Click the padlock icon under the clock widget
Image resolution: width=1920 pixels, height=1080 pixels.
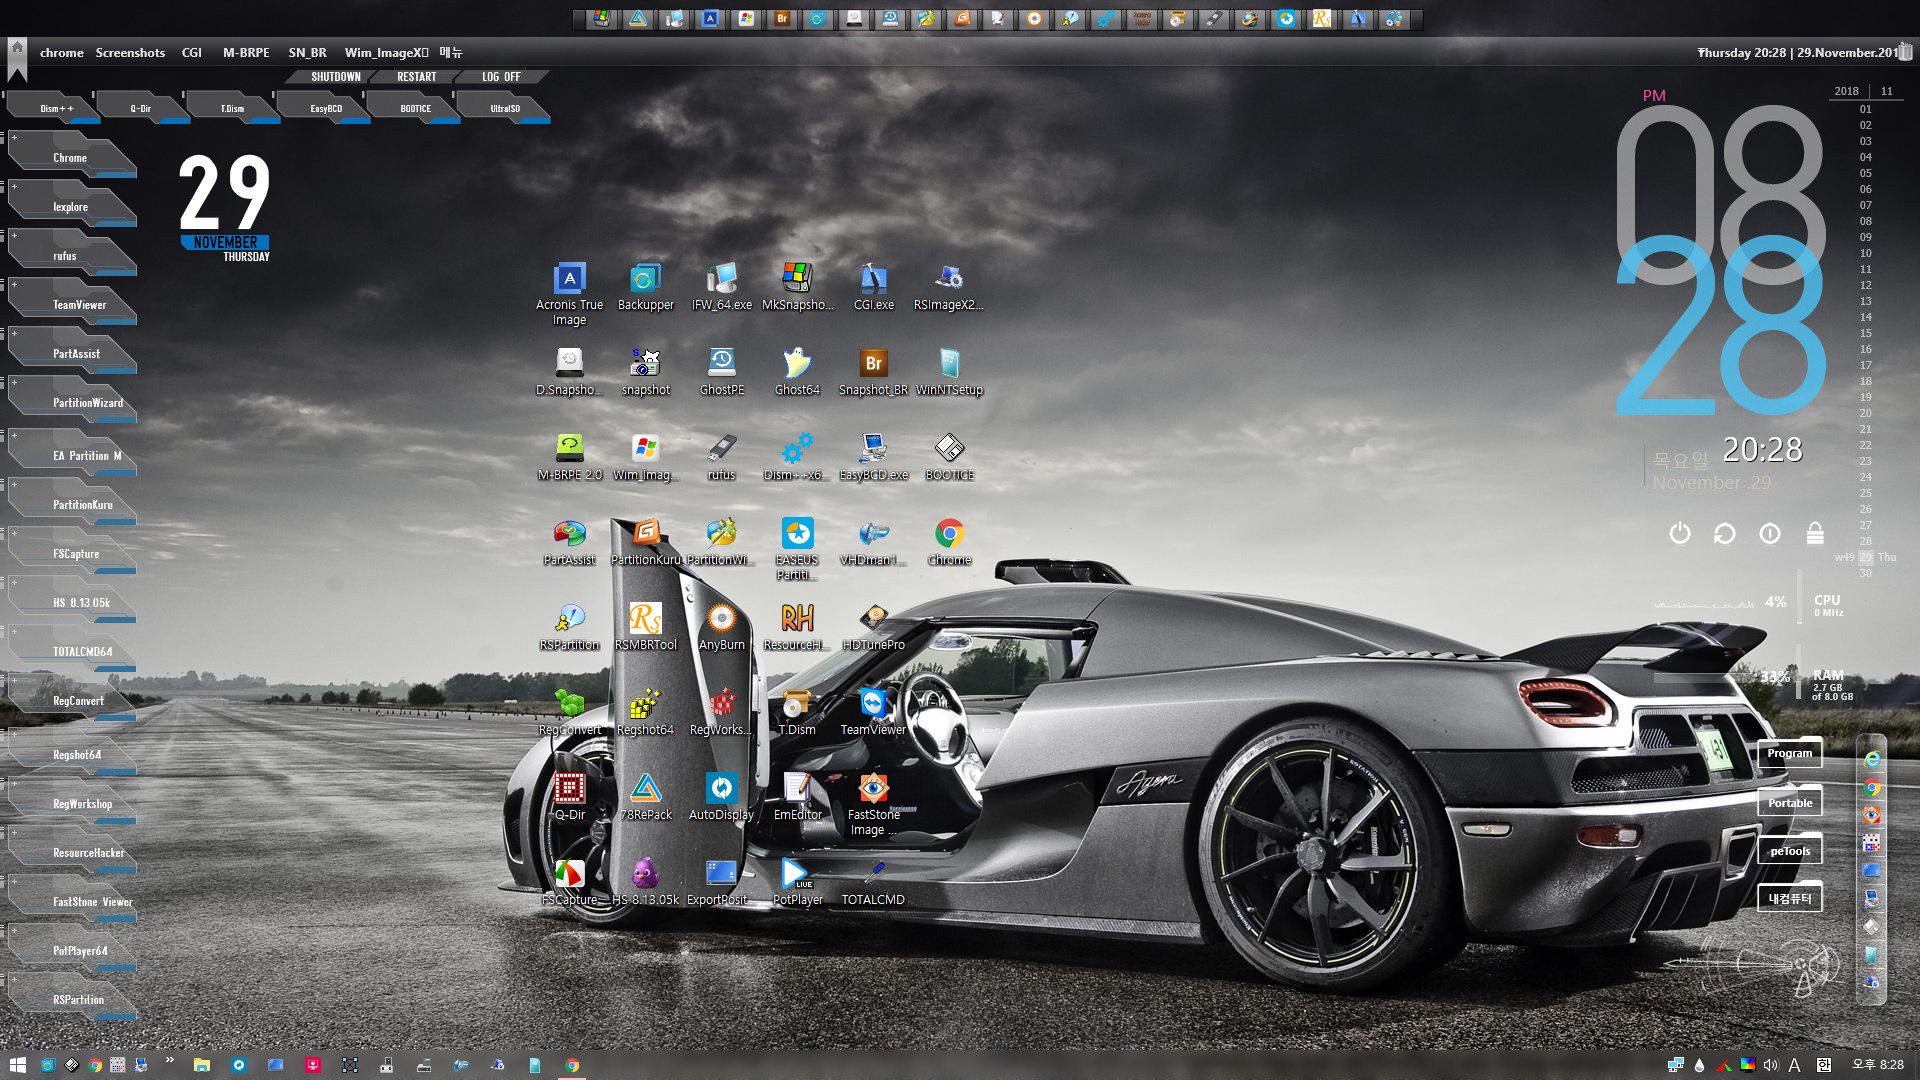pos(1815,533)
